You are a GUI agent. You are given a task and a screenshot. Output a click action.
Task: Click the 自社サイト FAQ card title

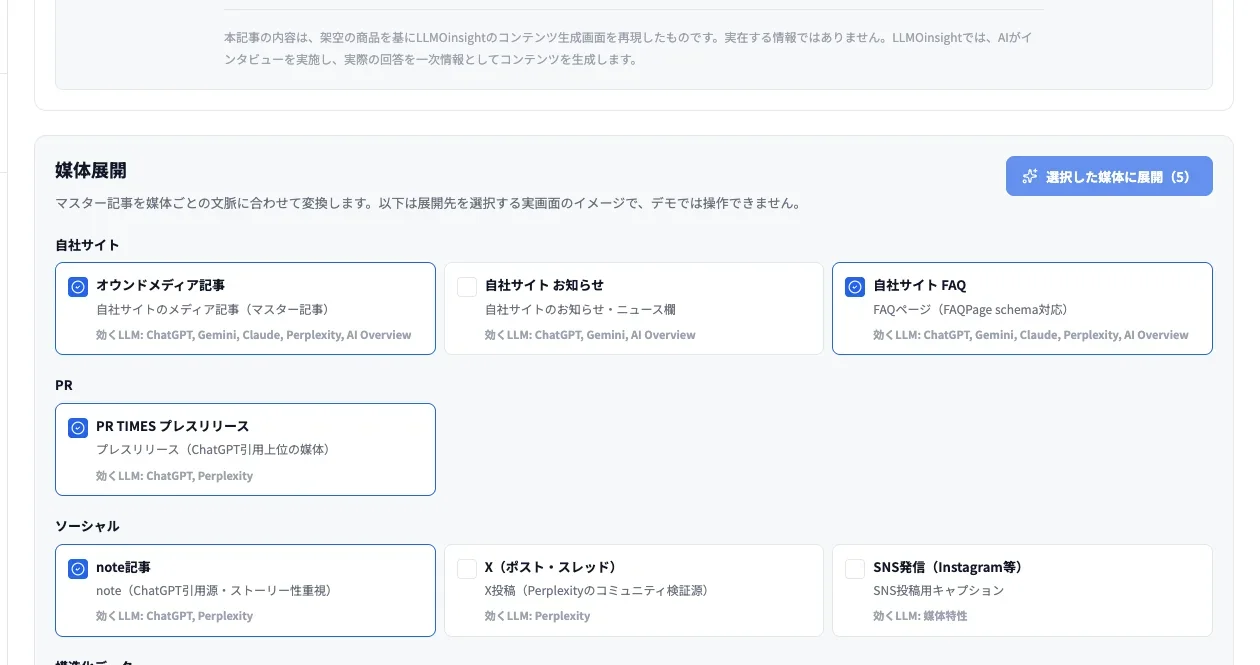[919, 285]
